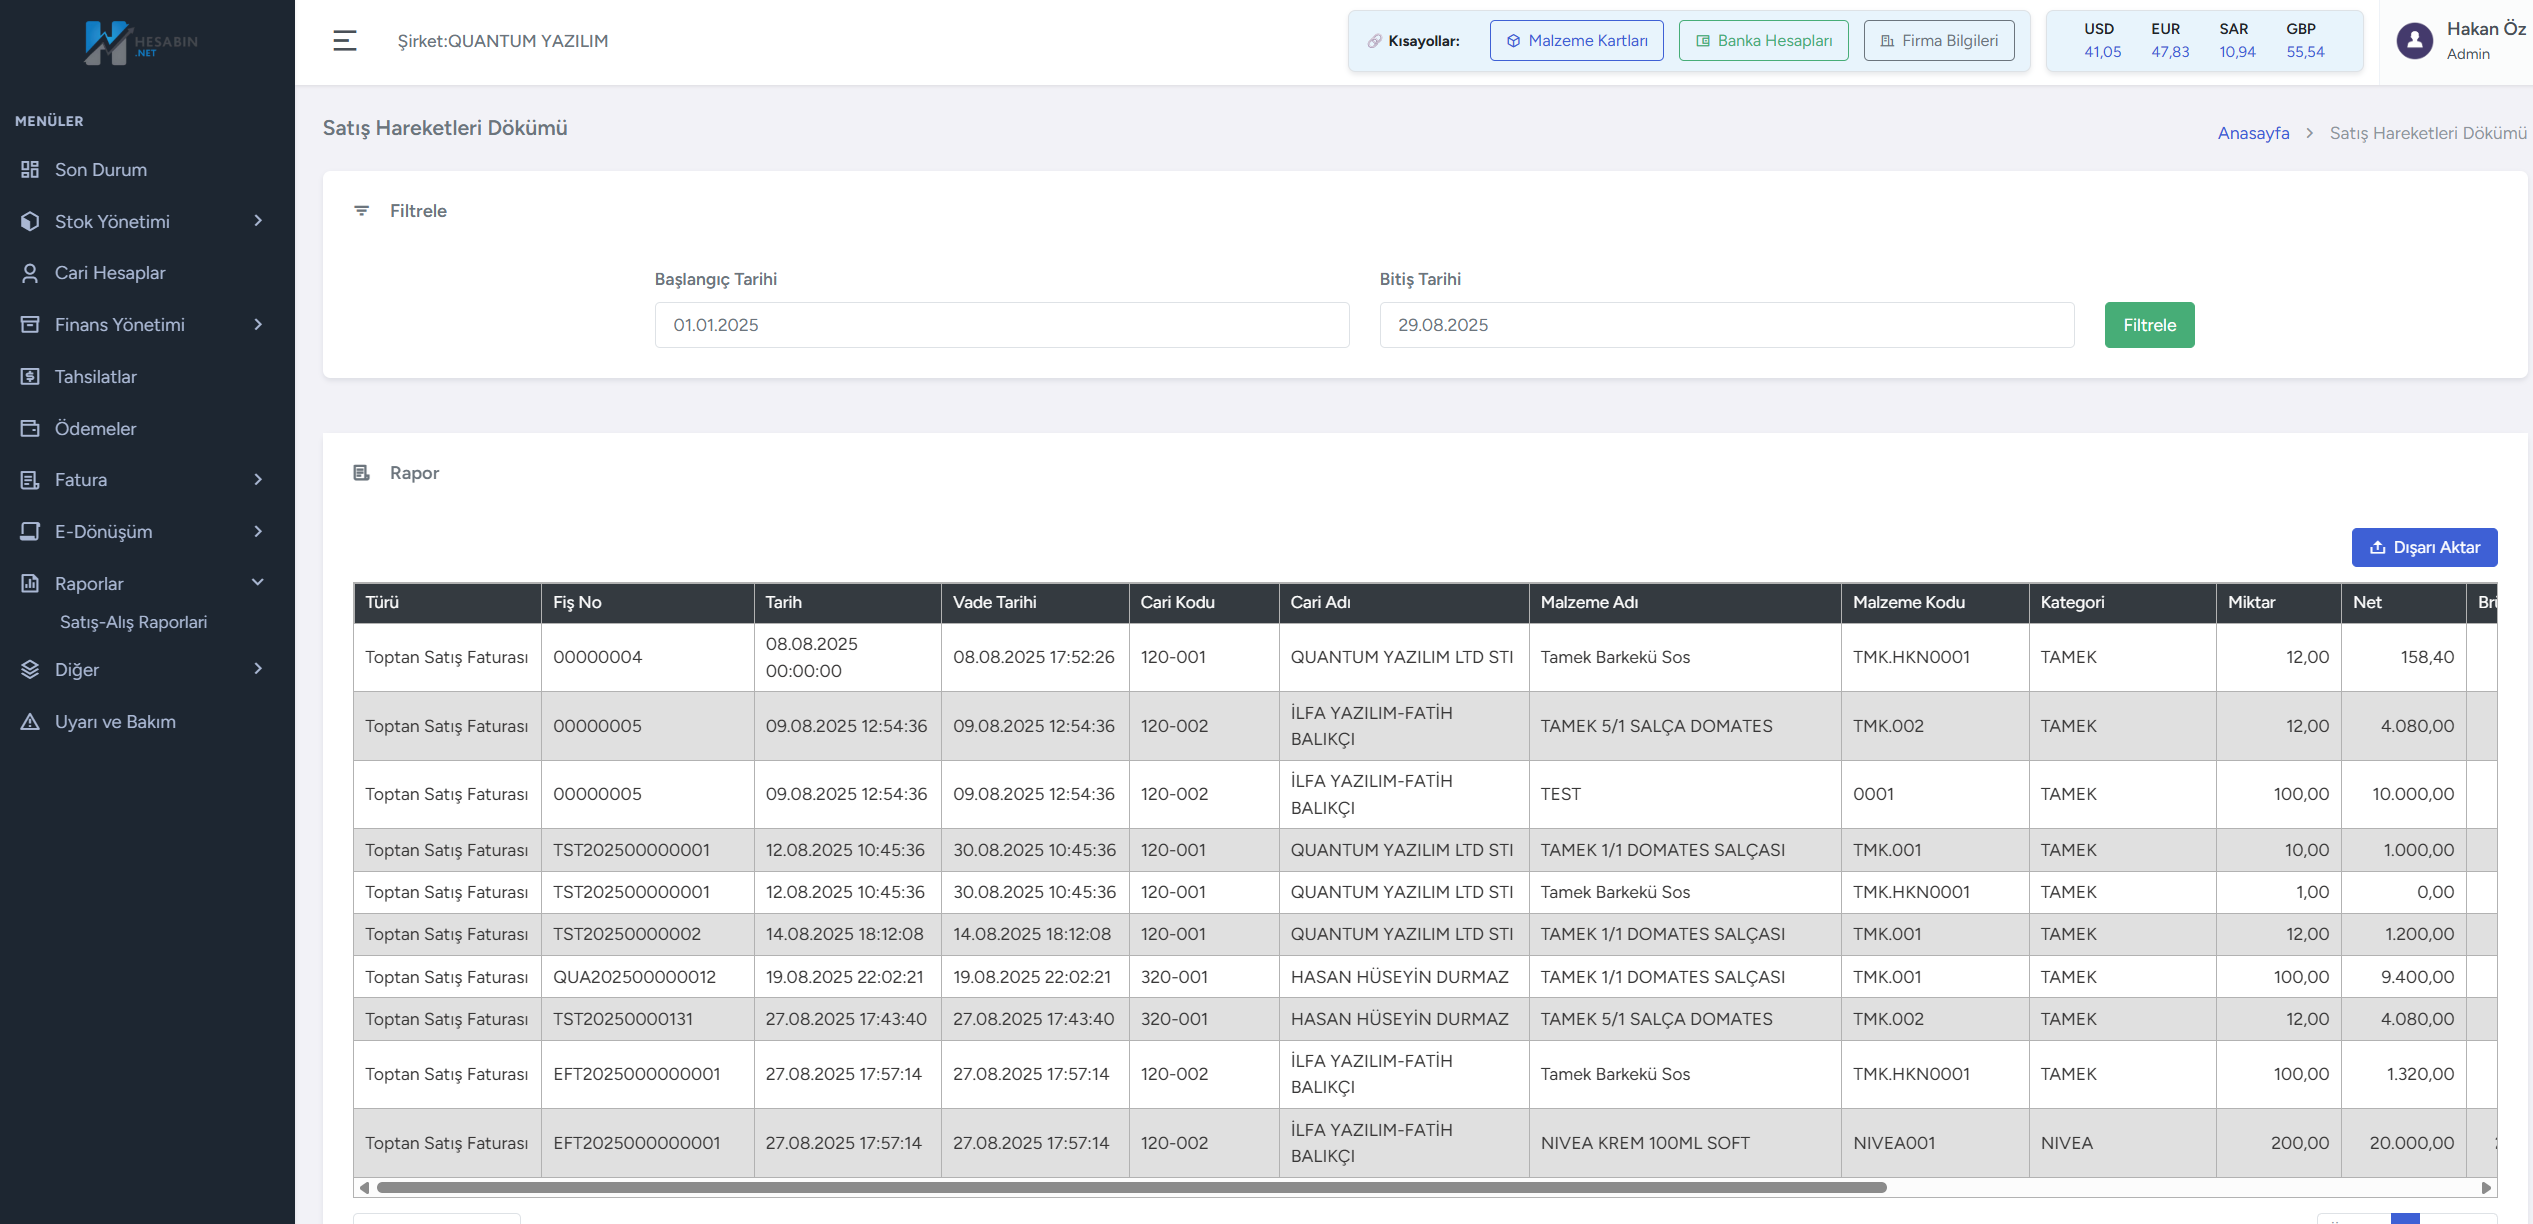2533x1224 pixels.
Task: Click the Tahsilatlar sidebar icon
Action: [x=30, y=377]
